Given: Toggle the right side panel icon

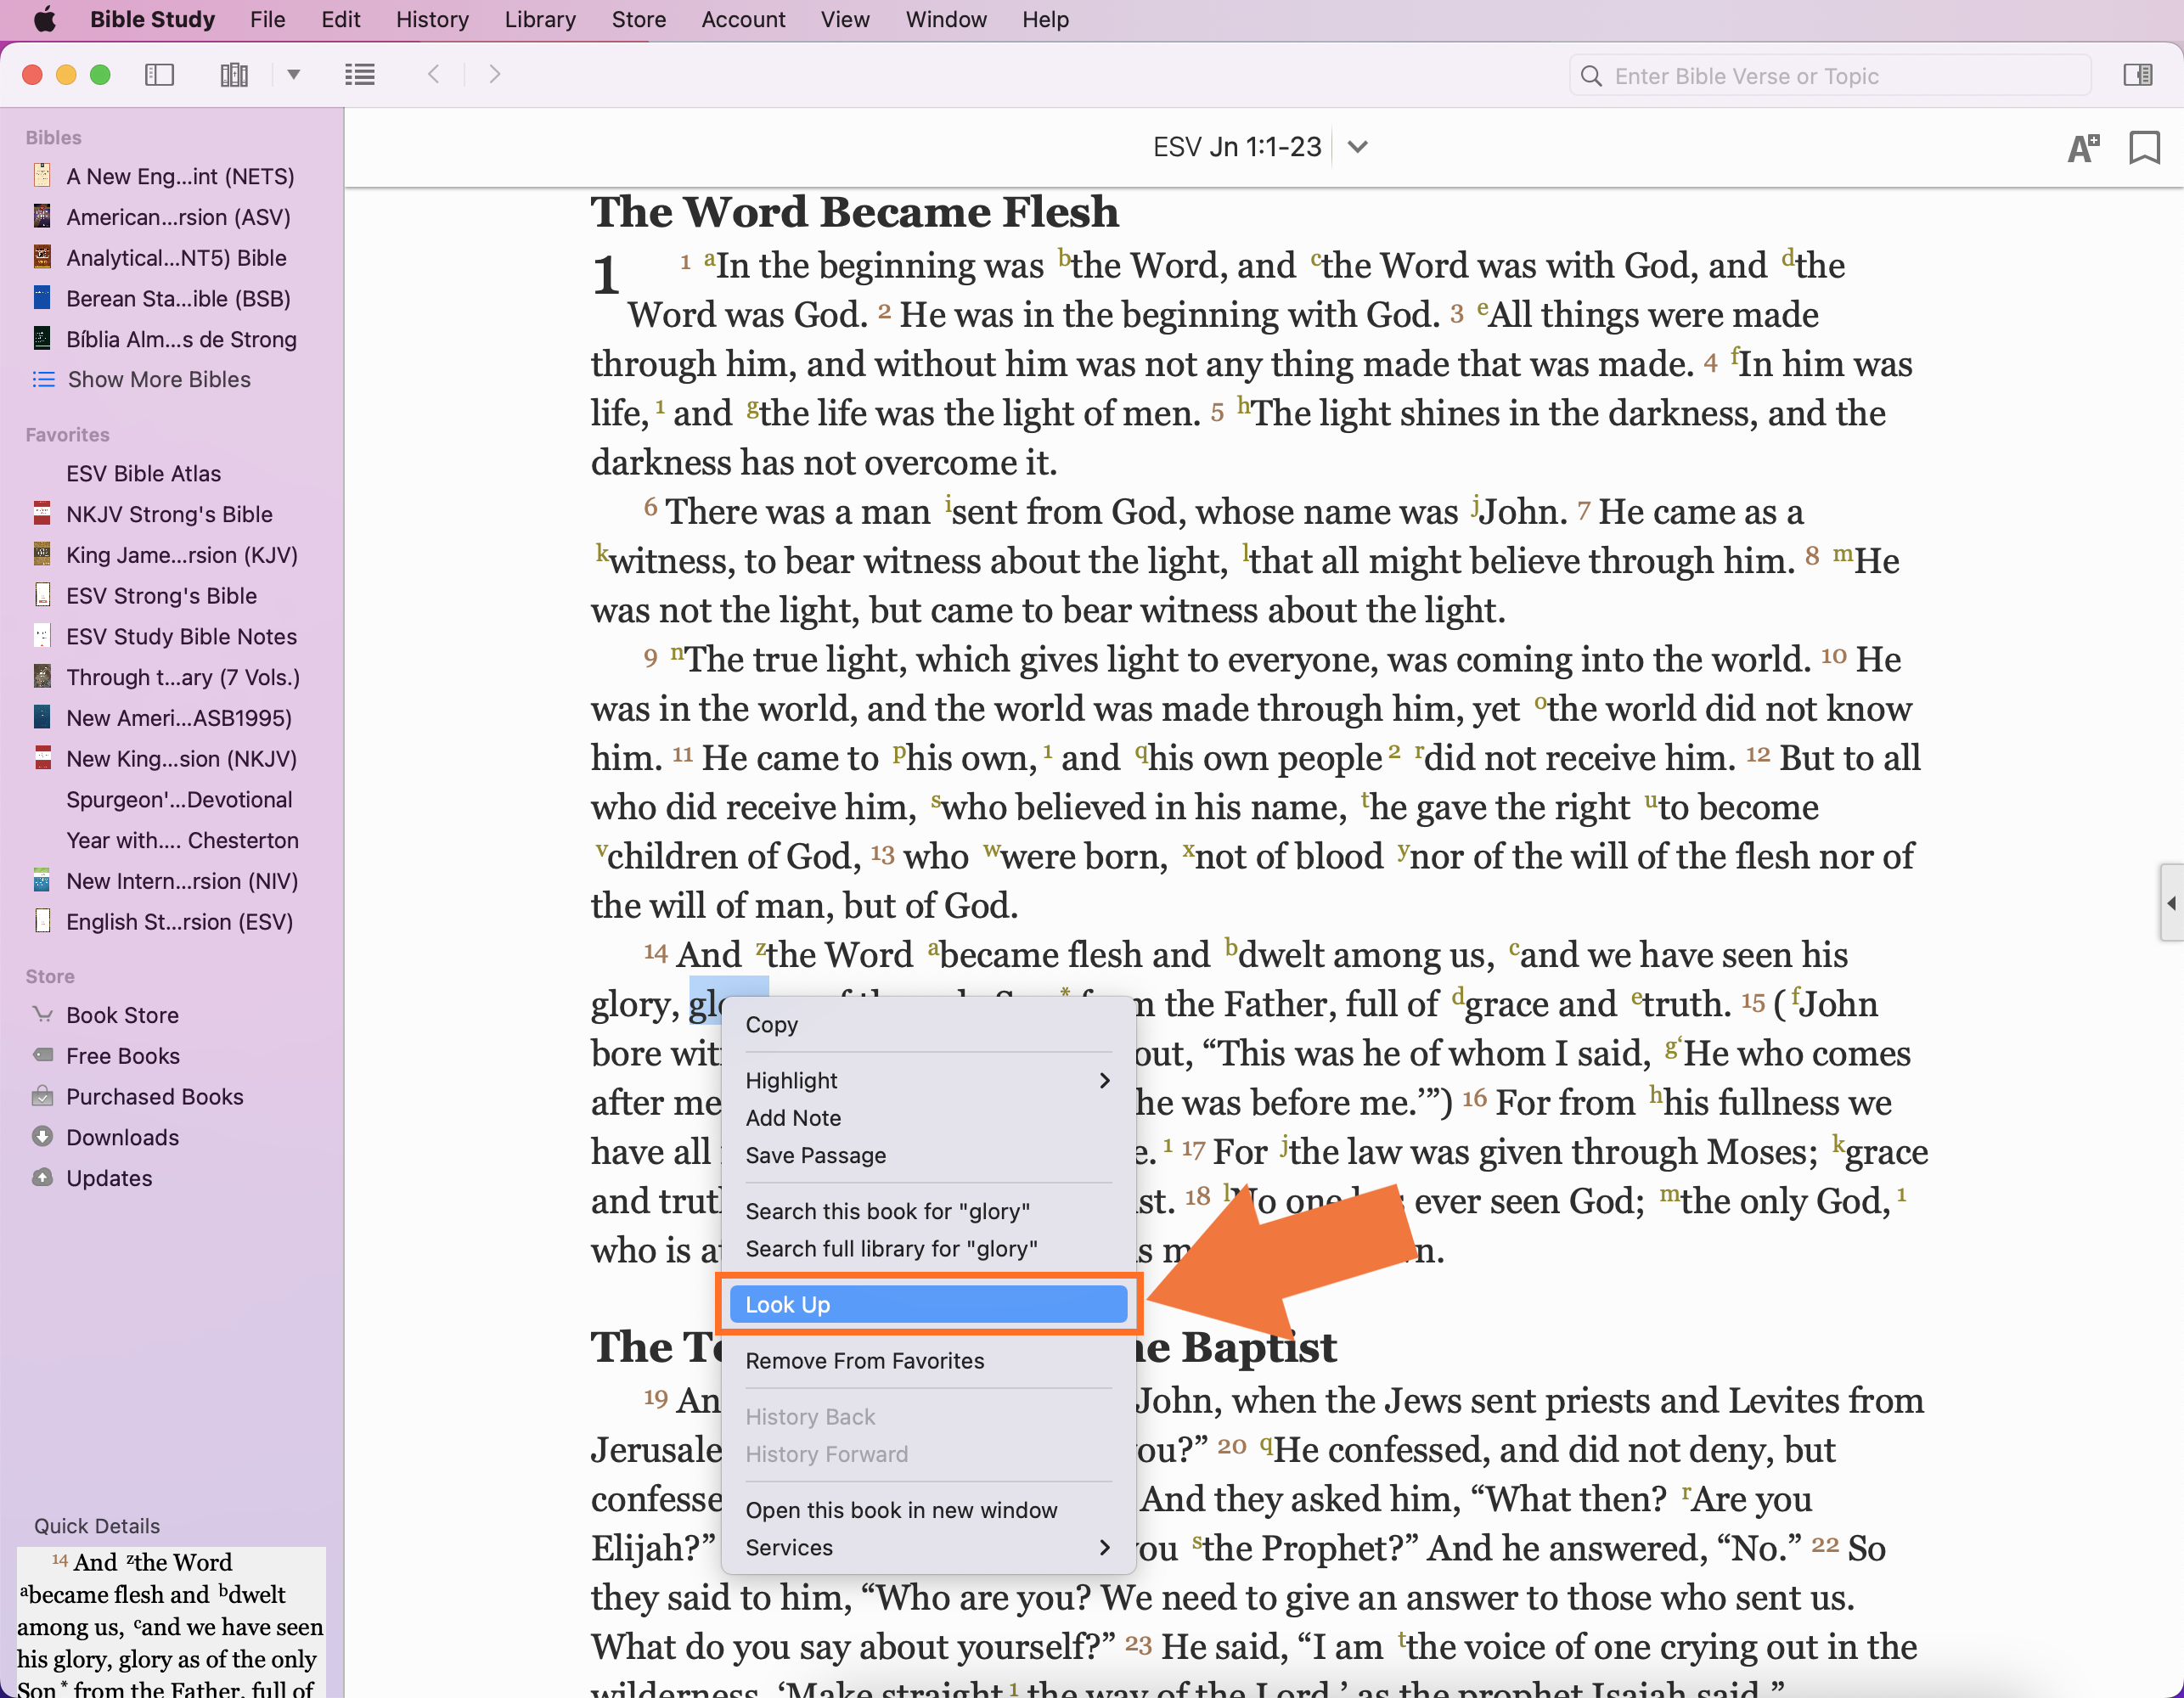Looking at the screenshot, I should click(x=2137, y=75).
